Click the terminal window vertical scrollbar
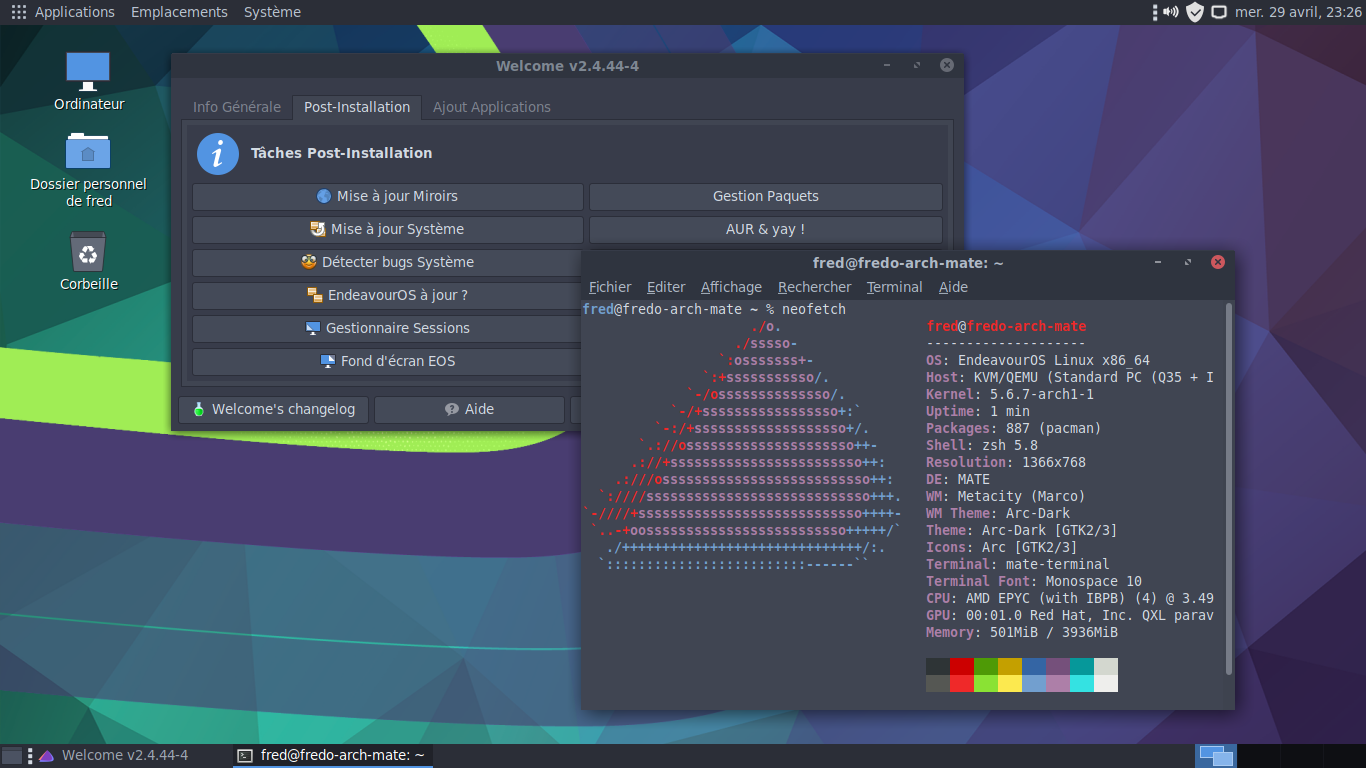Viewport: 1366px width, 768px height. pyautogui.click(x=1229, y=490)
